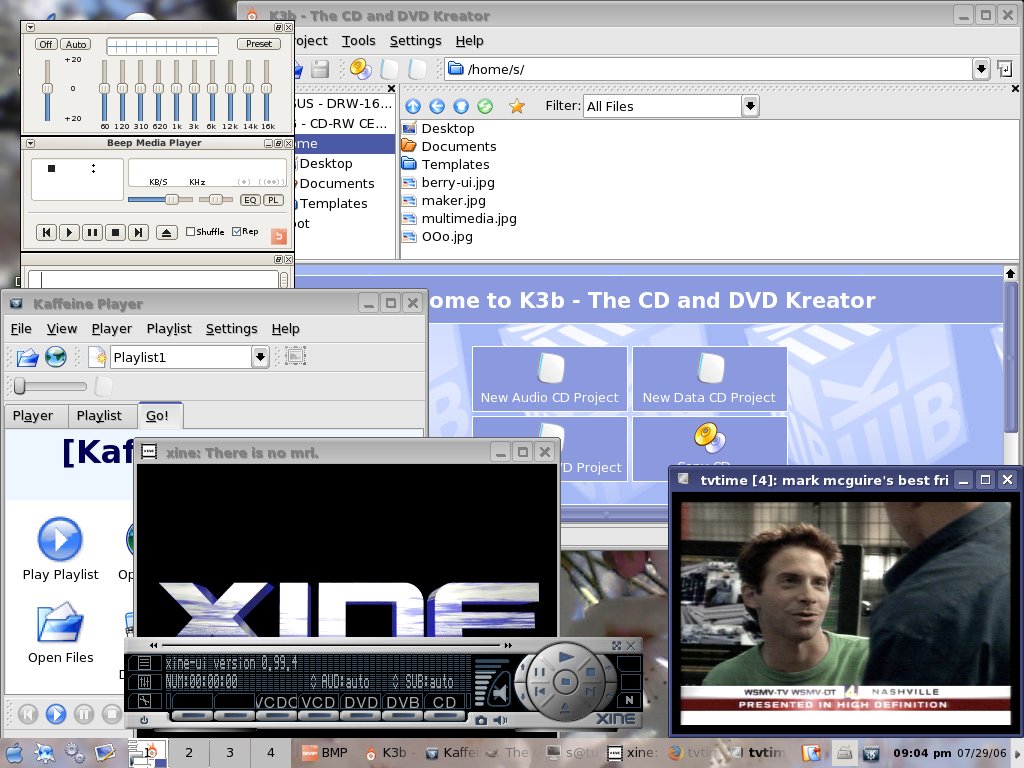Click the xine eject button on round pad
This screenshot has height=768, width=1024.
point(565,707)
